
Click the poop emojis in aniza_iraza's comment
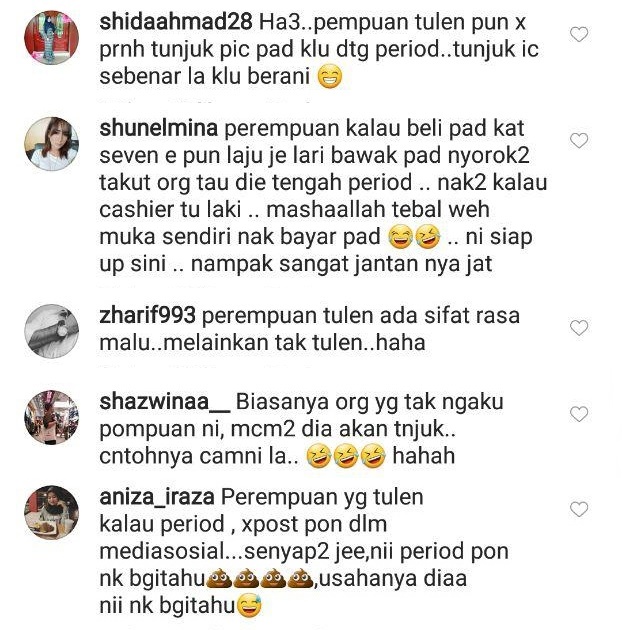[x=260, y=579]
